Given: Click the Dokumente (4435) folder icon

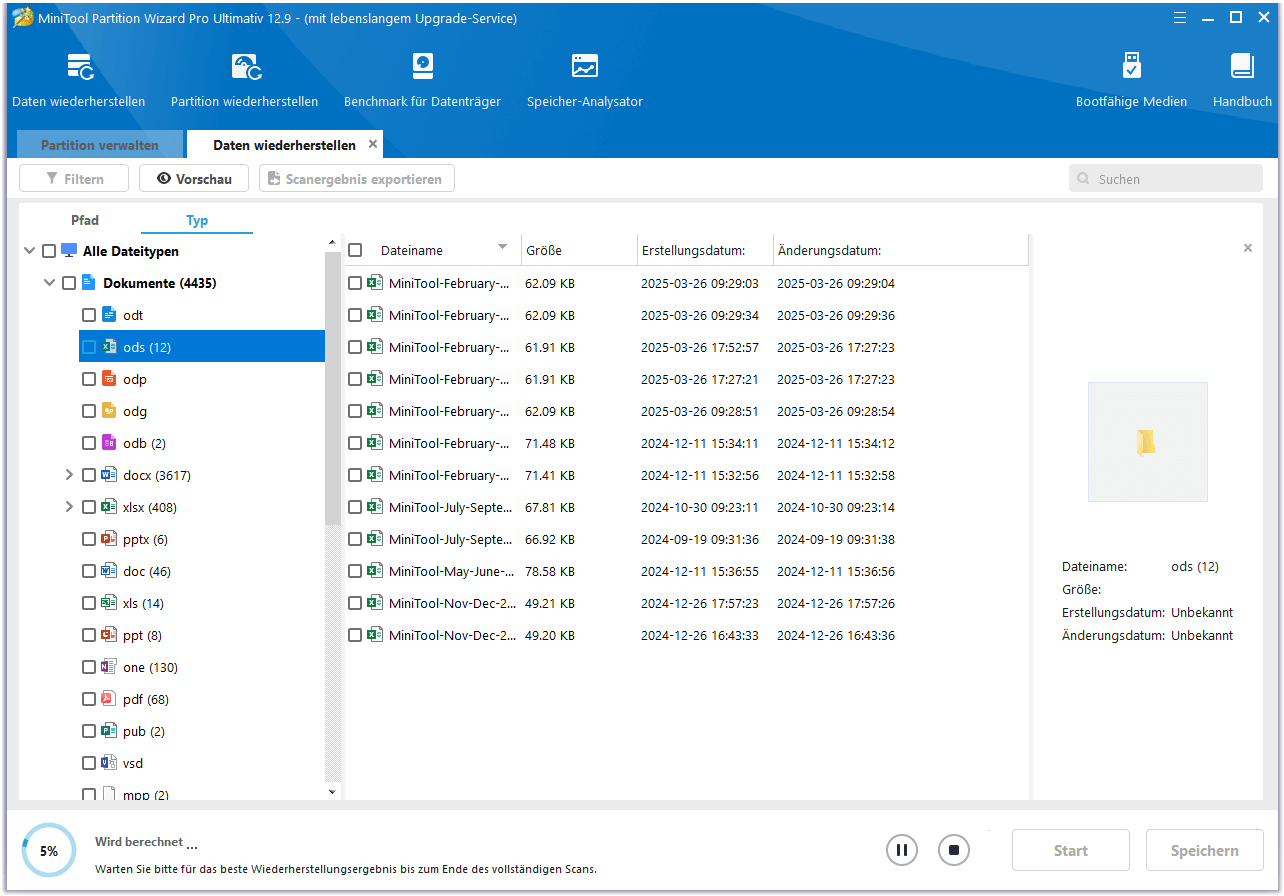Looking at the screenshot, I should tap(89, 283).
